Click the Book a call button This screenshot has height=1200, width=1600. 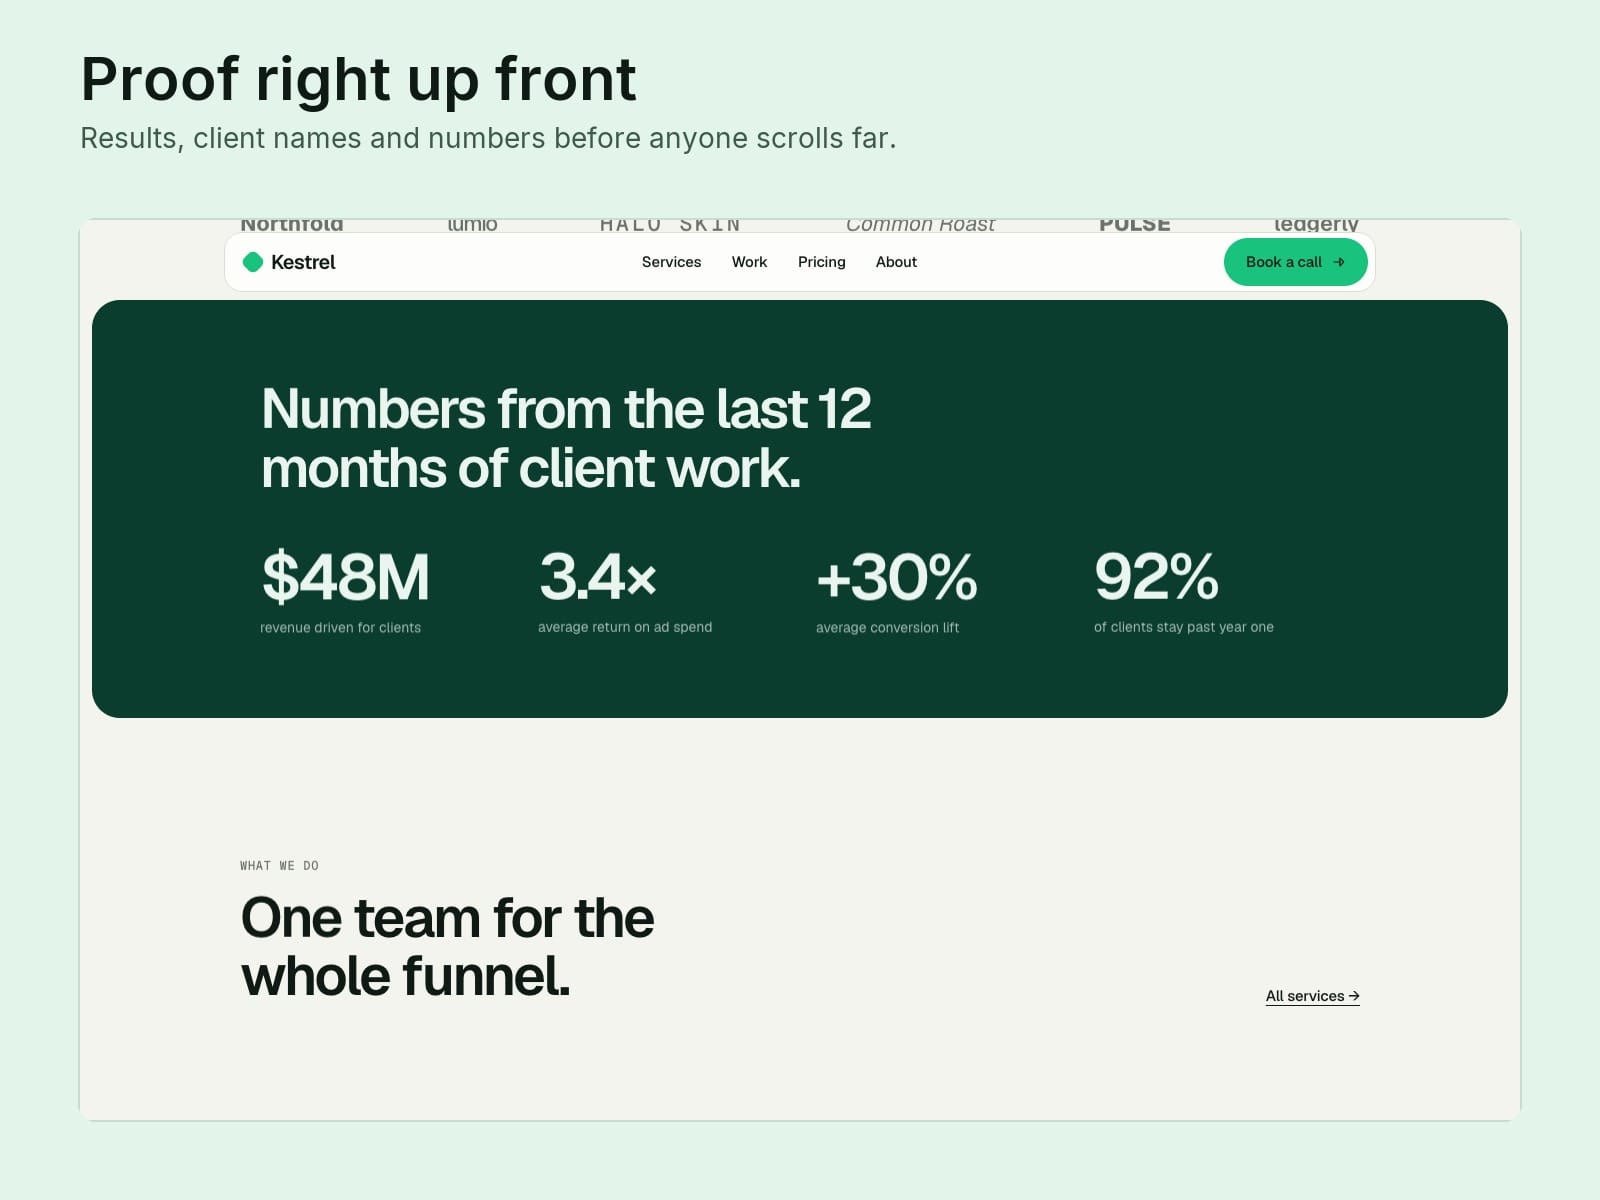(1295, 262)
